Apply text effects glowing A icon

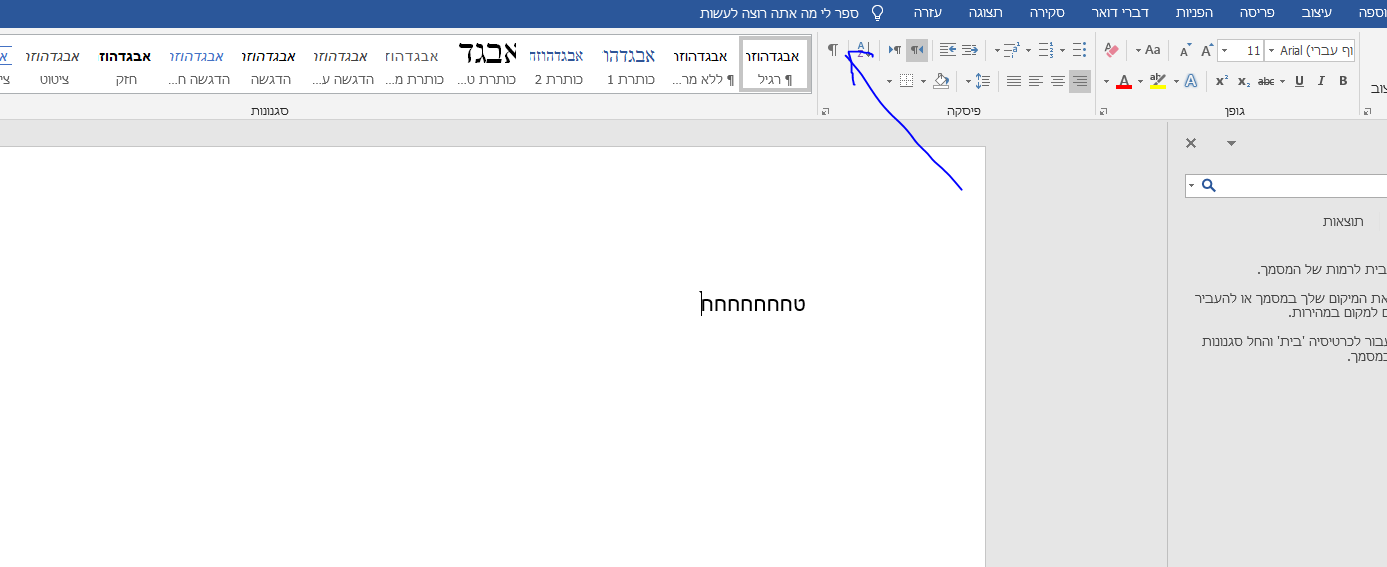click(x=1191, y=81)
